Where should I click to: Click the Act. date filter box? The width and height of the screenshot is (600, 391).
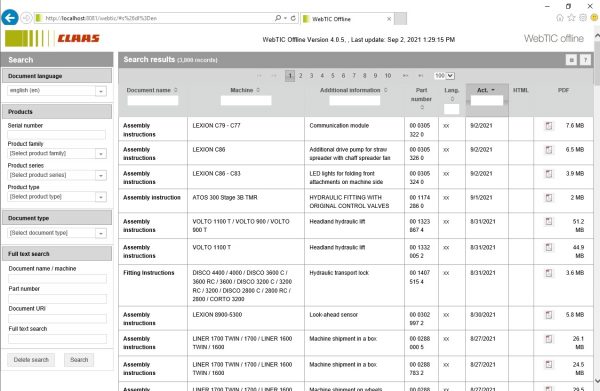point(487,101)
